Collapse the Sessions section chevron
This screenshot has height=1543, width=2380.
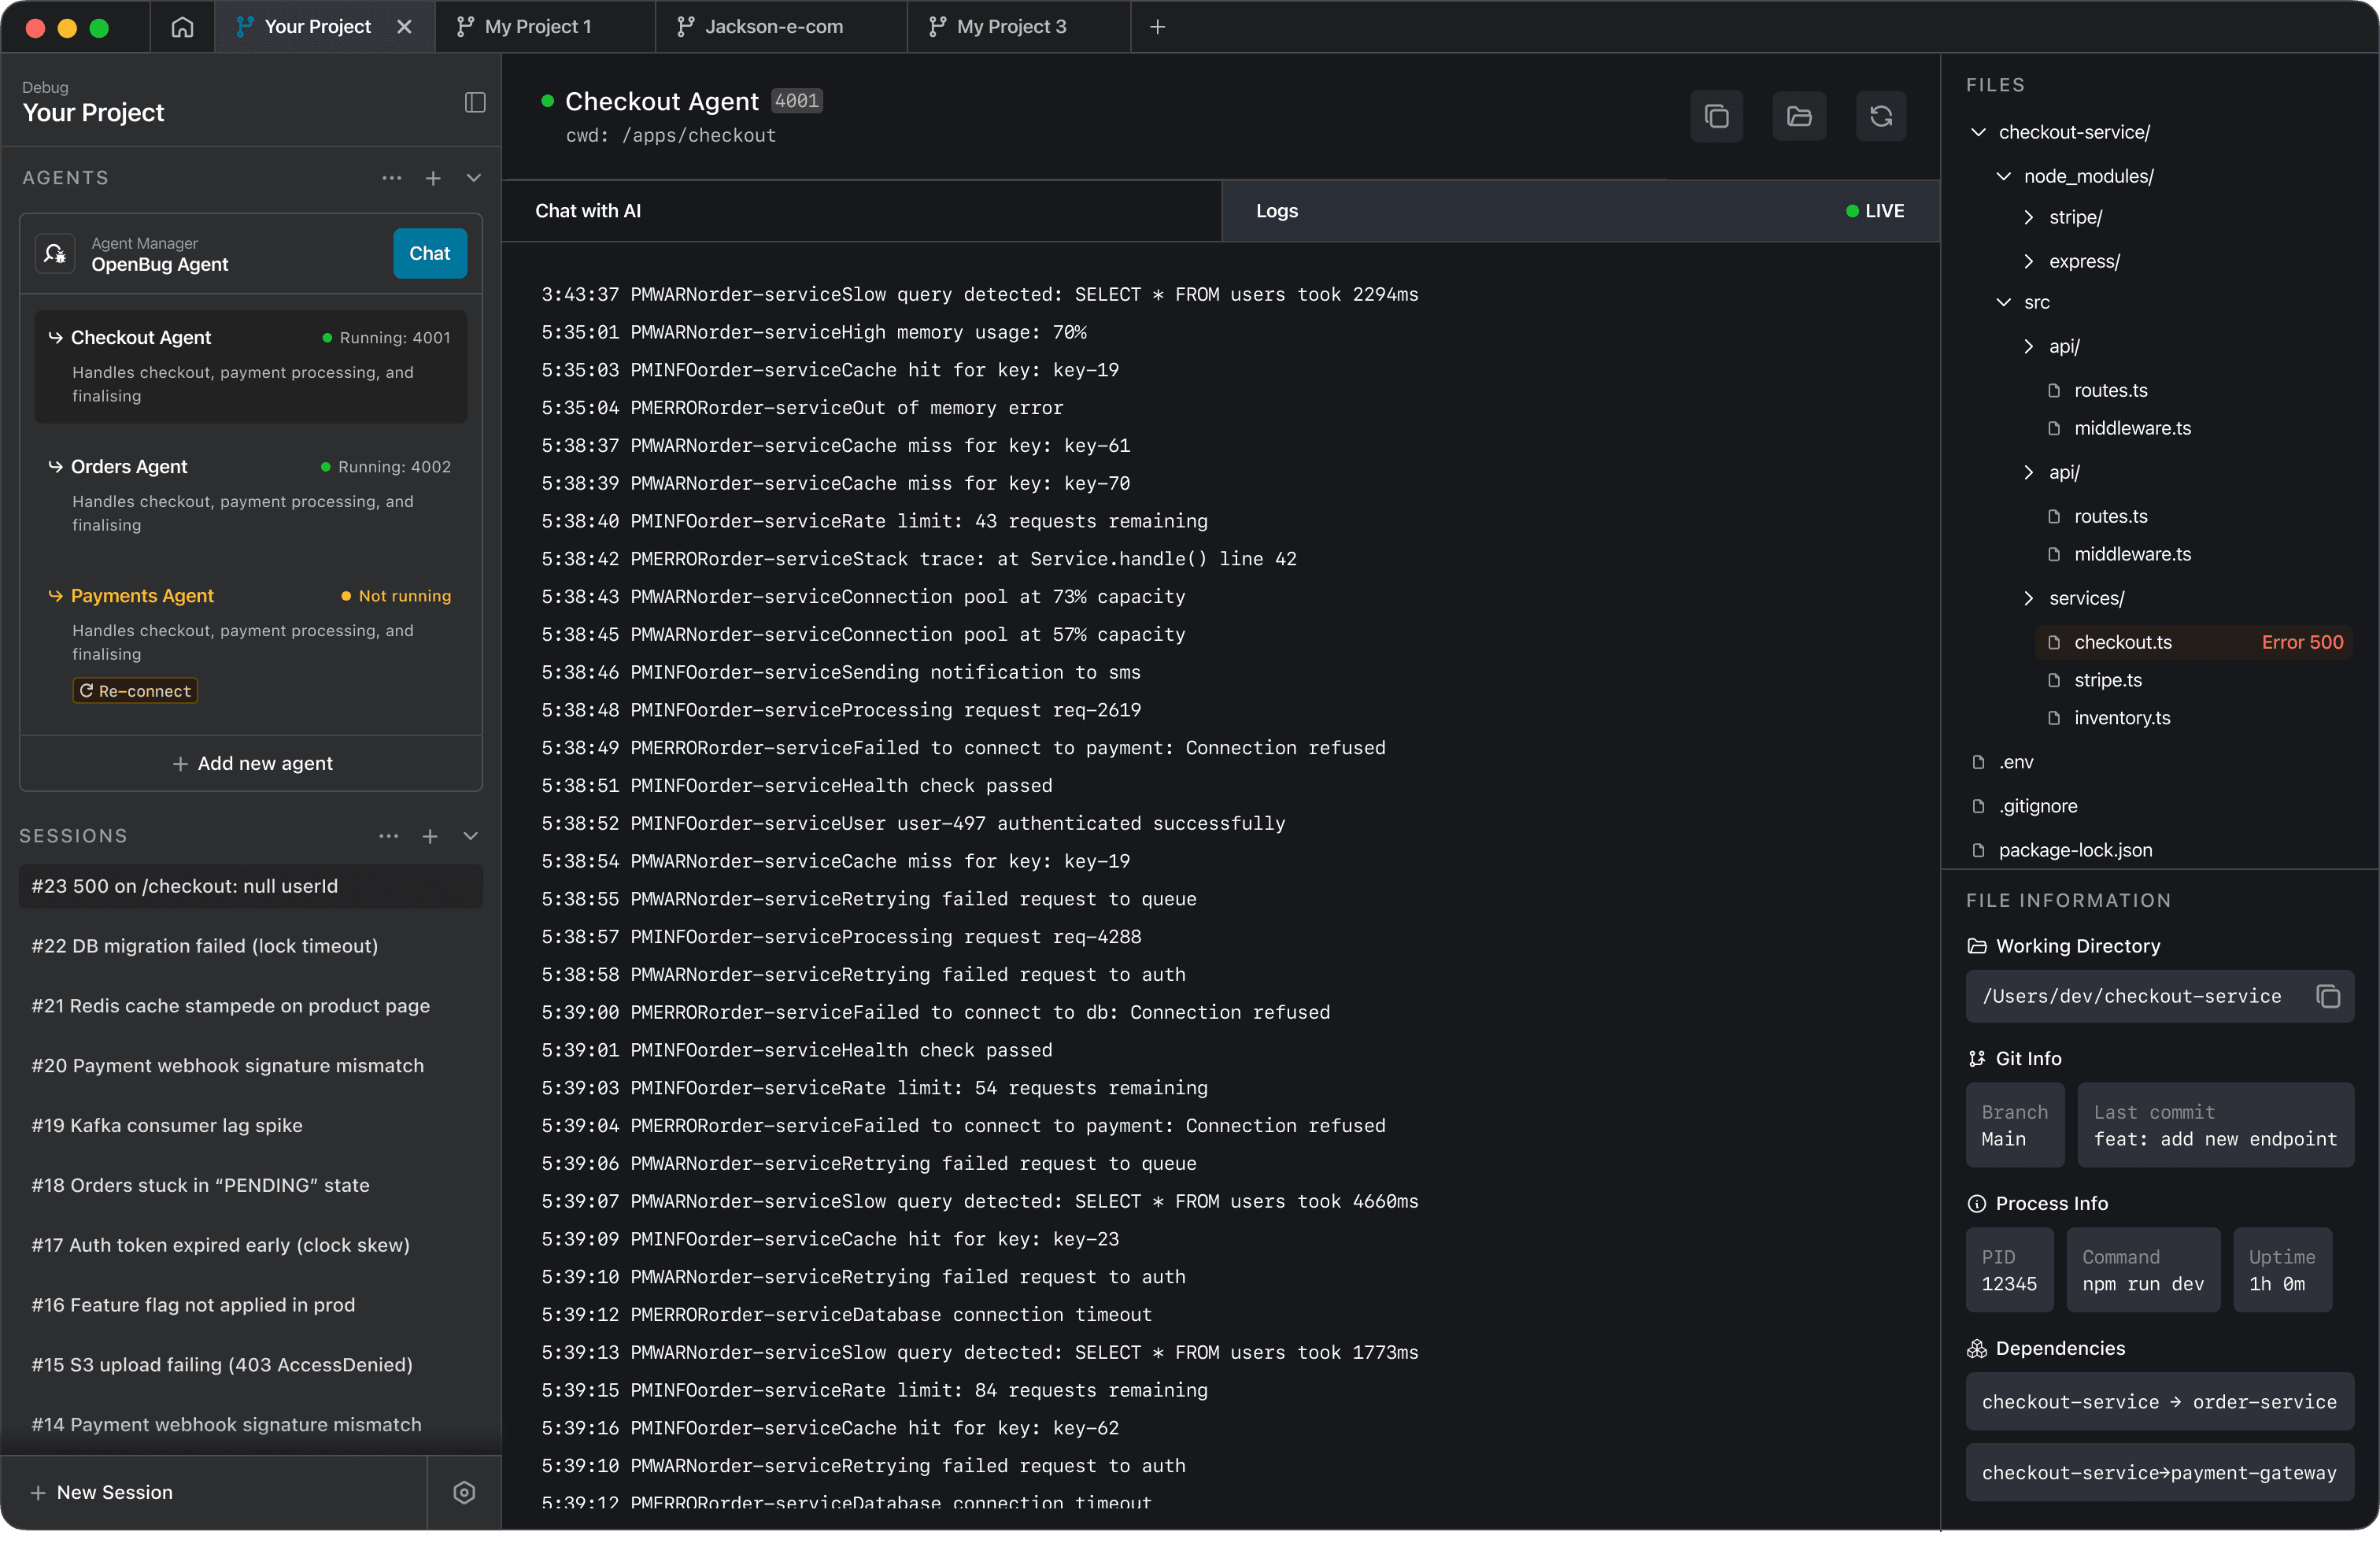coord(471,836)
